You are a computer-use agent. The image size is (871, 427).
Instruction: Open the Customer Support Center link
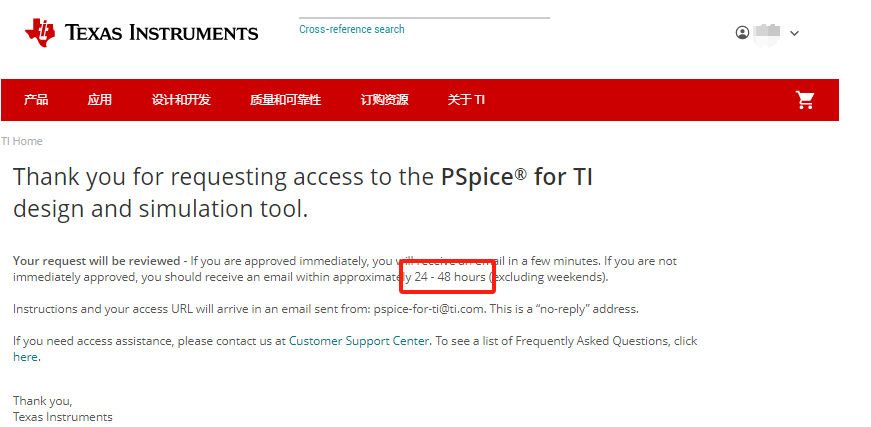point(359,341)
